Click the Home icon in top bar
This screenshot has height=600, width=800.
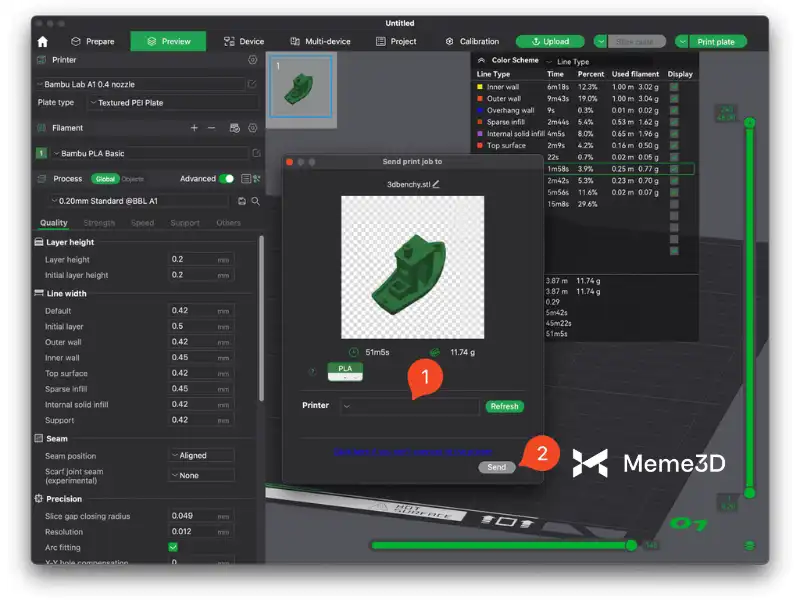click(42, 42)
